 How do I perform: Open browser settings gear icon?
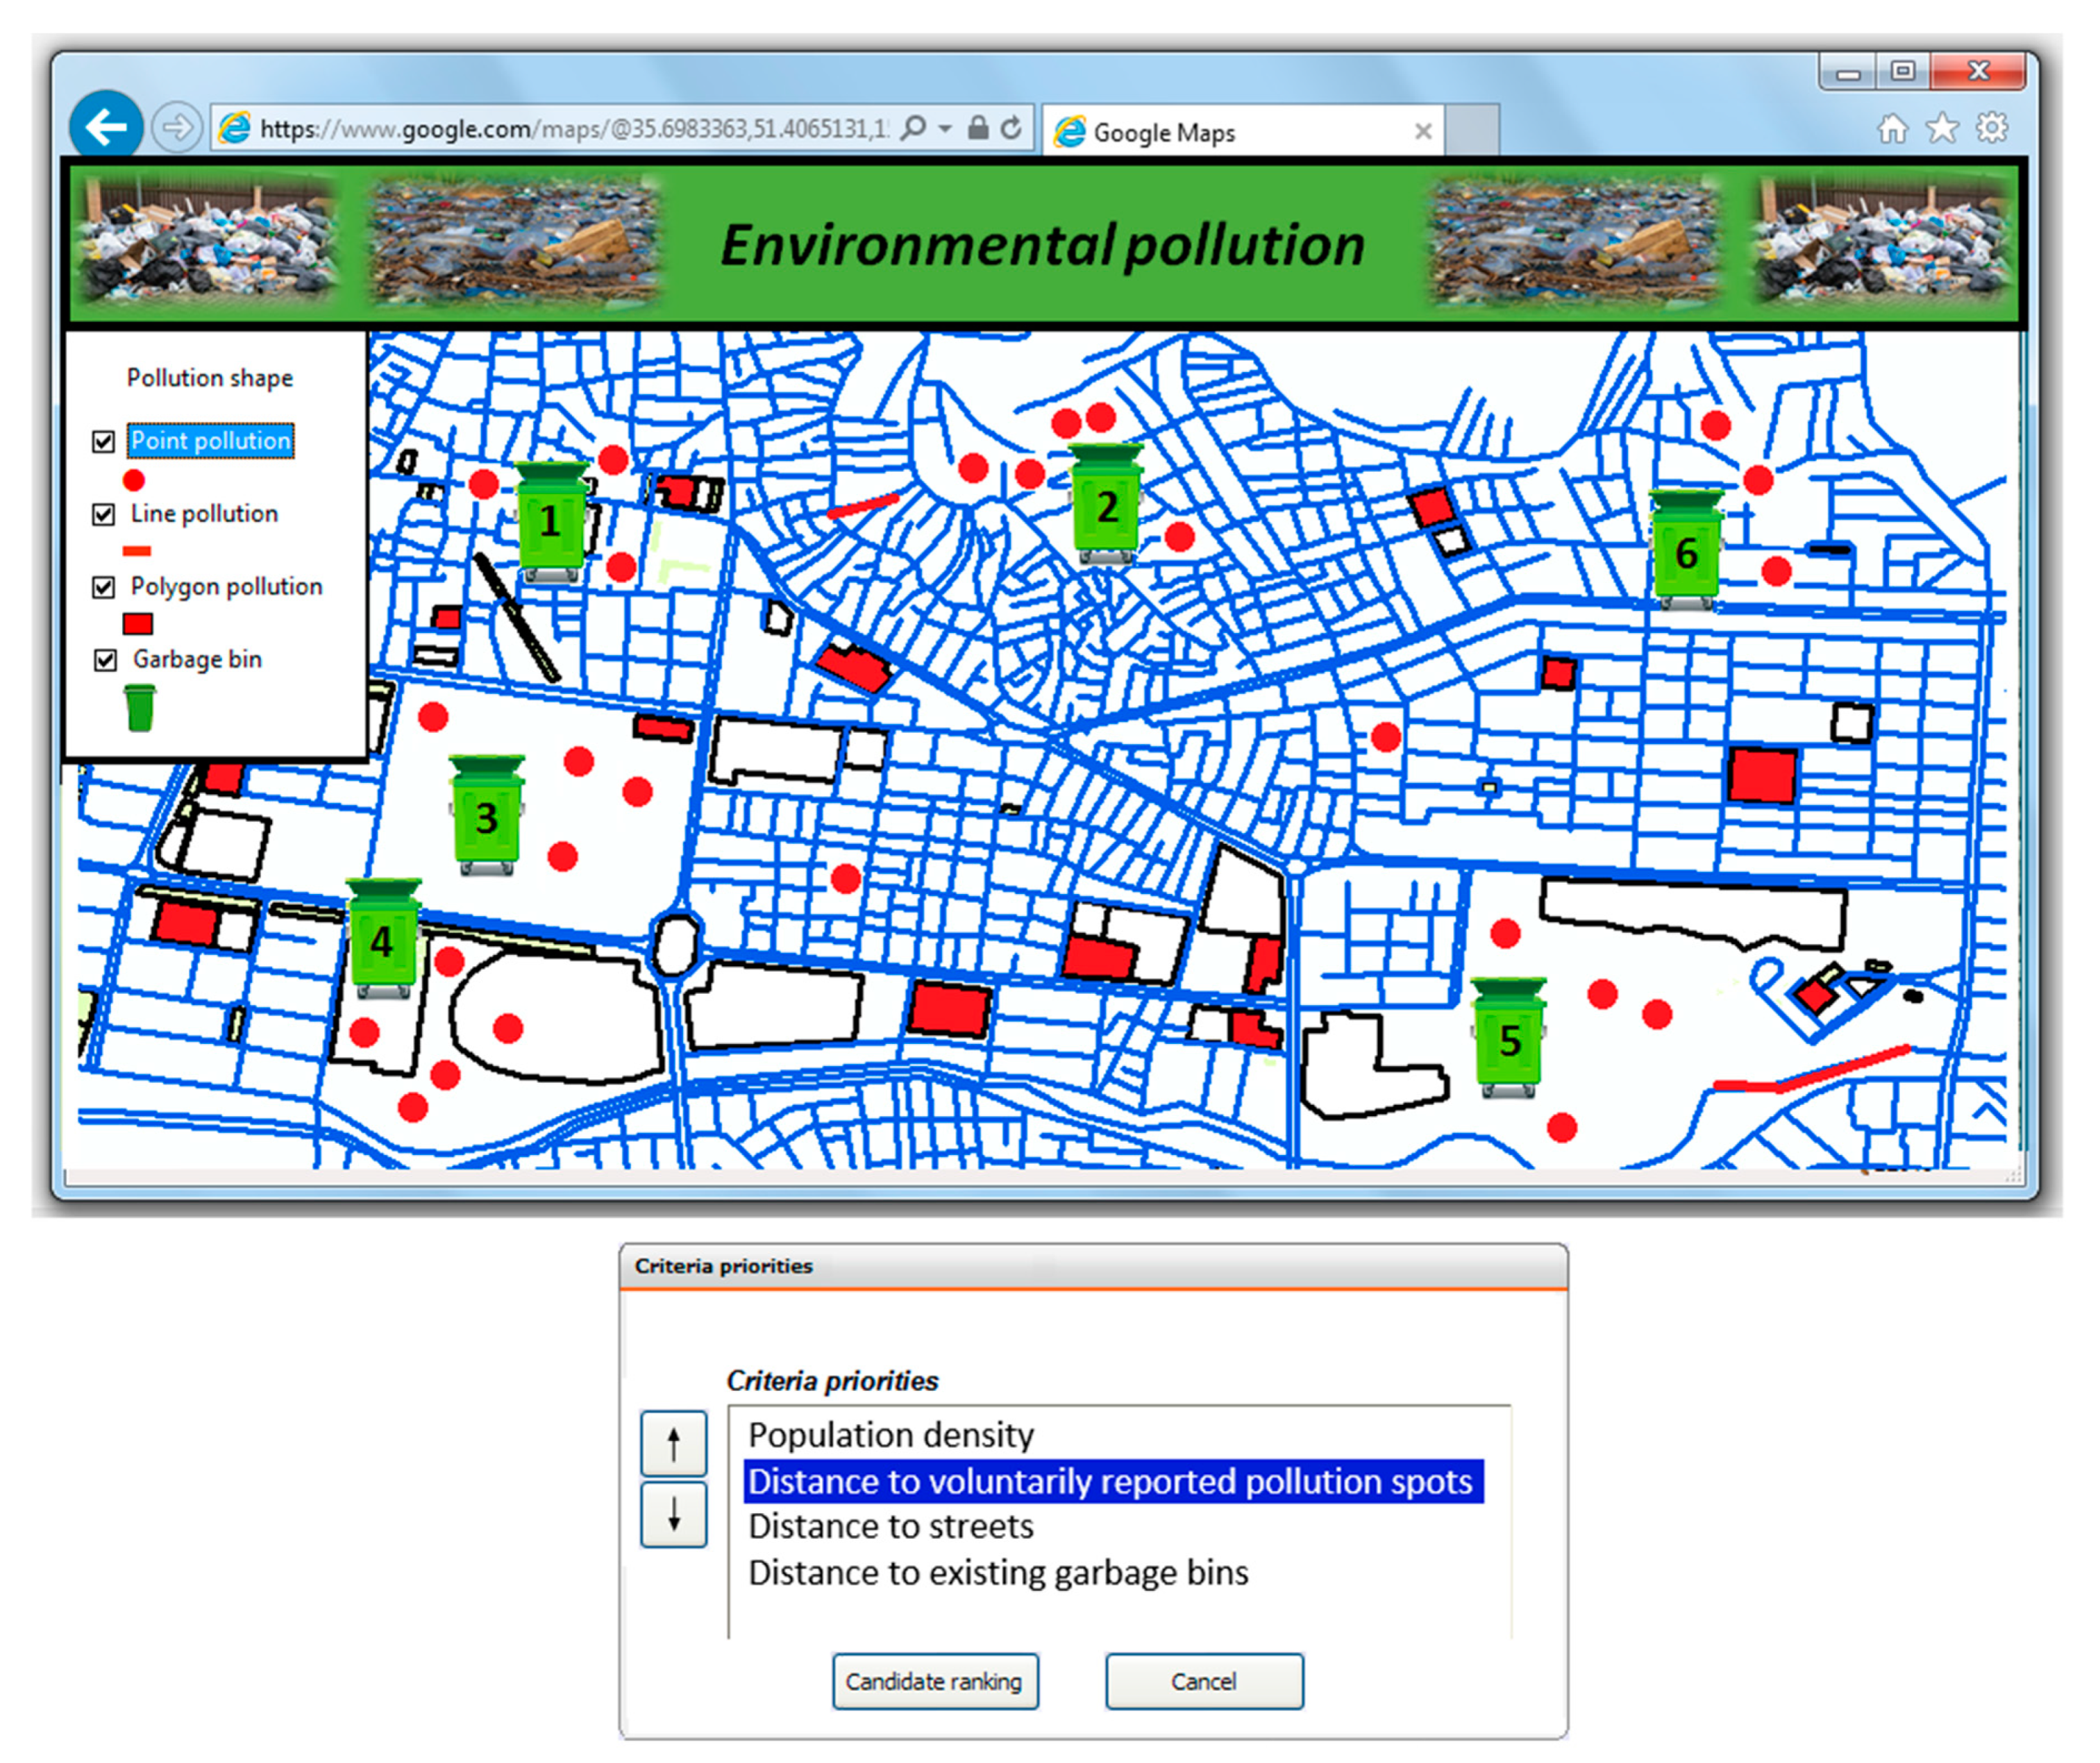click(1991, 128)
